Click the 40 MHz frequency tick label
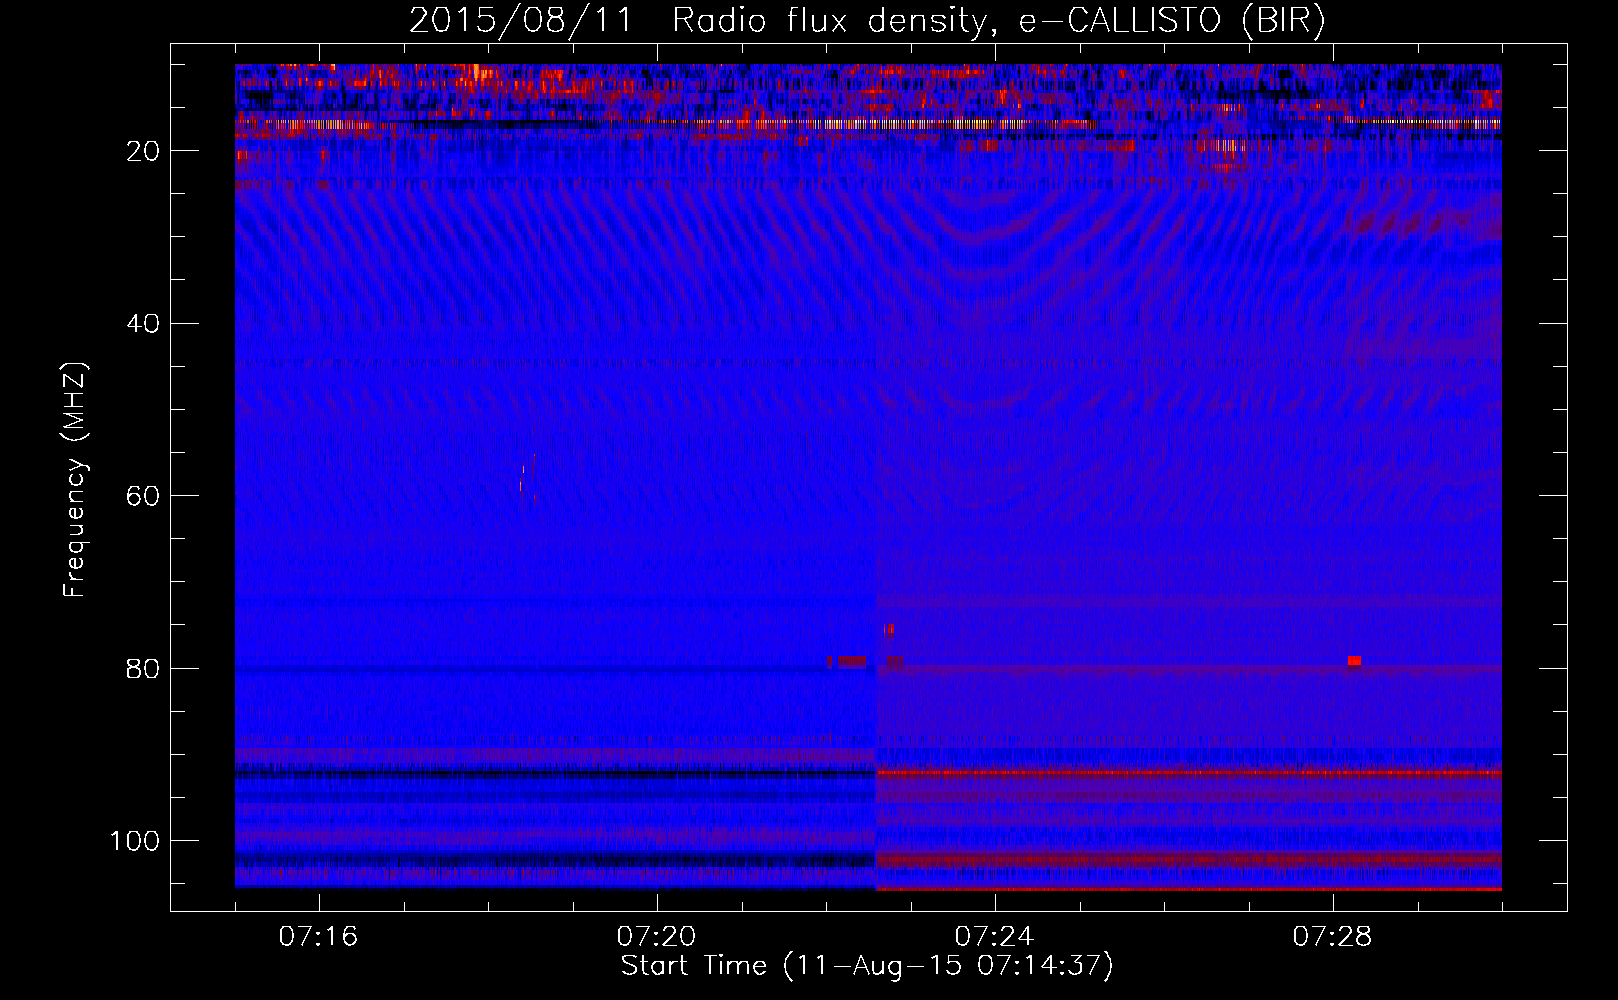 [144, 324]
